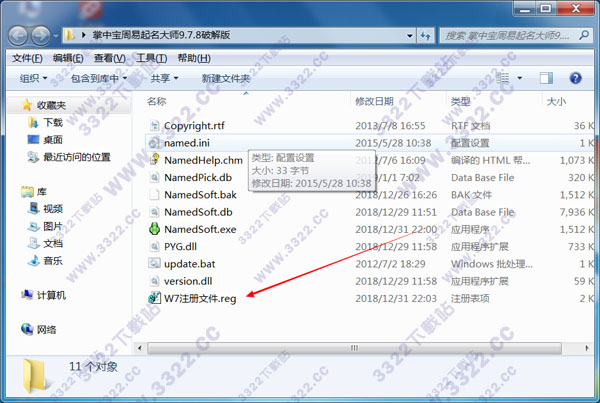Click the Back navigation arrow
This screenshot has width=600, height=403.
point(18,36)
